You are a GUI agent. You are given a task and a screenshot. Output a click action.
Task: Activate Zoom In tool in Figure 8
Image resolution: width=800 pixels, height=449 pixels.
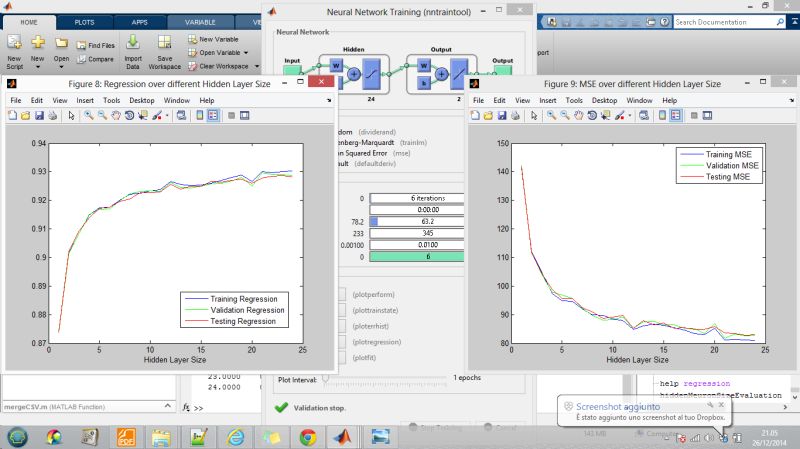(x=89, y=116)
